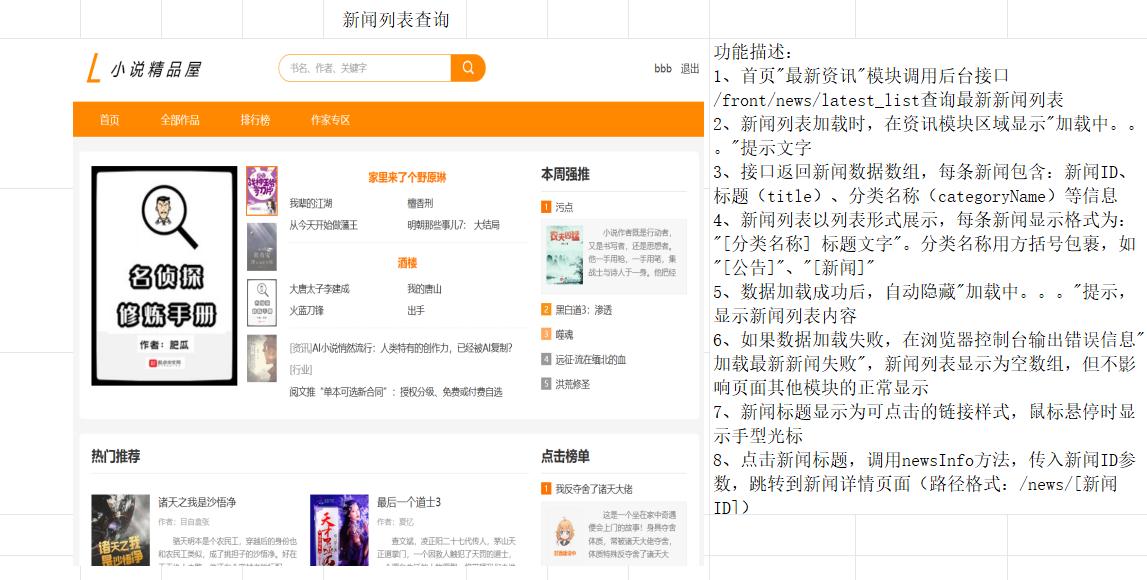Open the 酒楼 featured title link
This screenshot has height=580, width=1147.
[407, 263]
